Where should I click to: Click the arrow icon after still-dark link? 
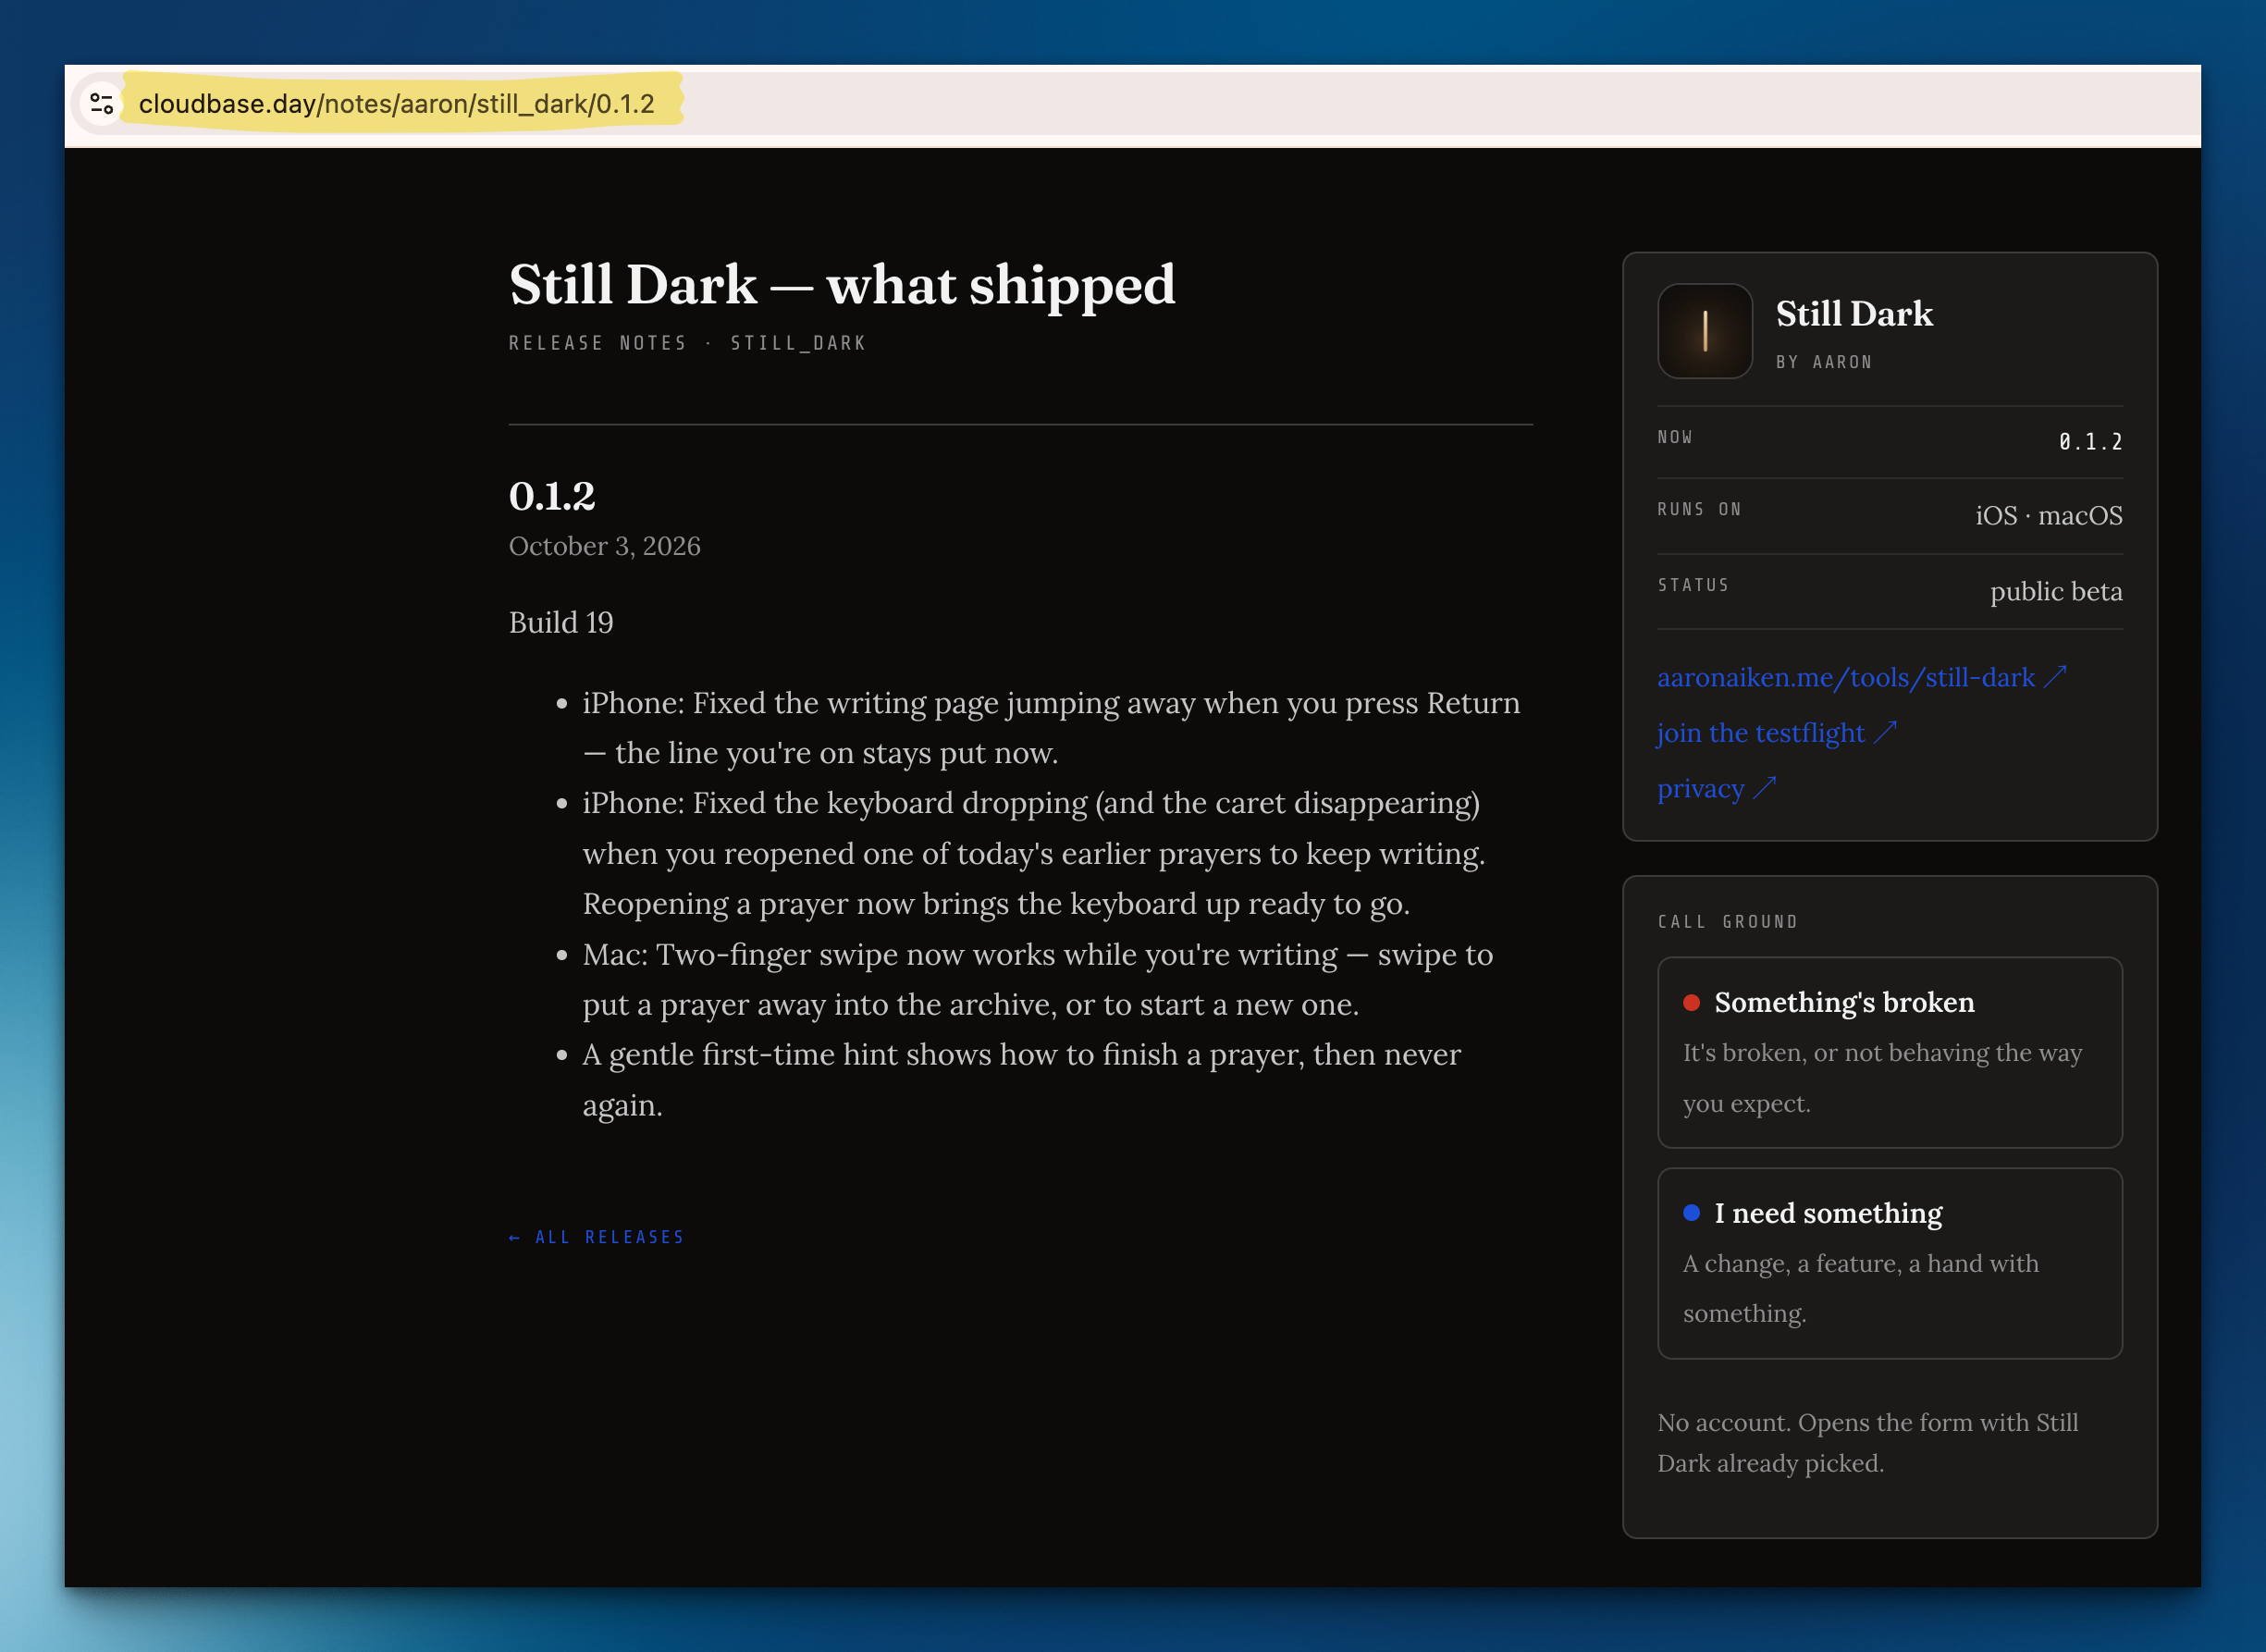[x=2054, y=677]
